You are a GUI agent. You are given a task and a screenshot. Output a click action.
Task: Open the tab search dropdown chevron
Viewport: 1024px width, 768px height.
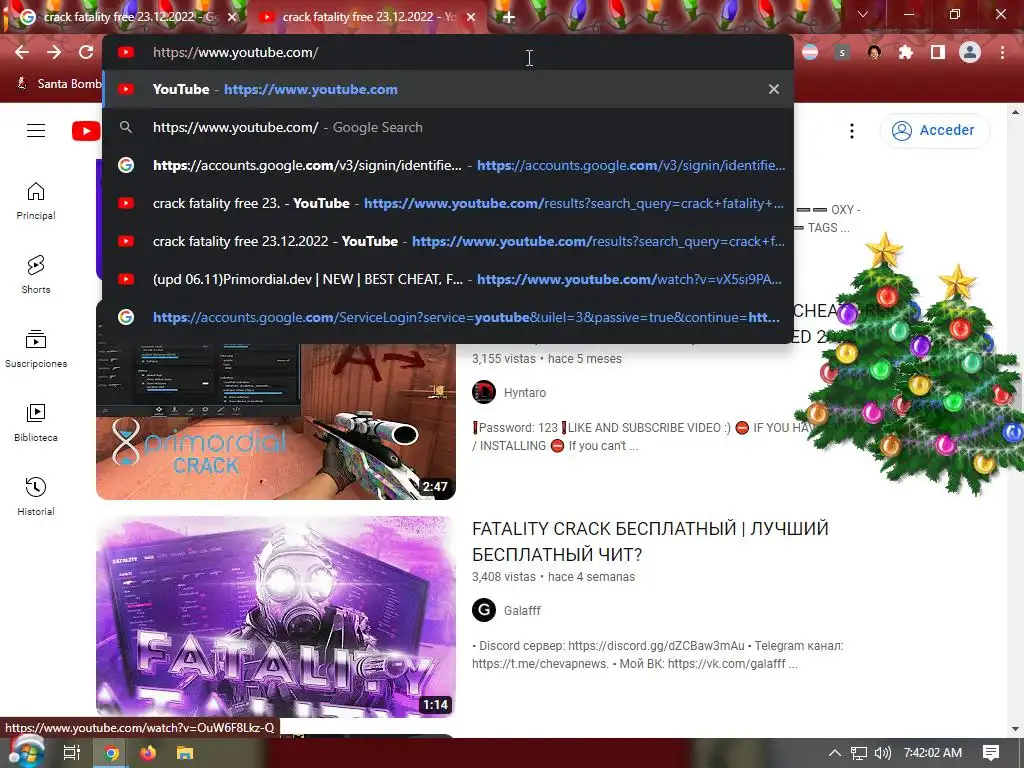point(863,14)
